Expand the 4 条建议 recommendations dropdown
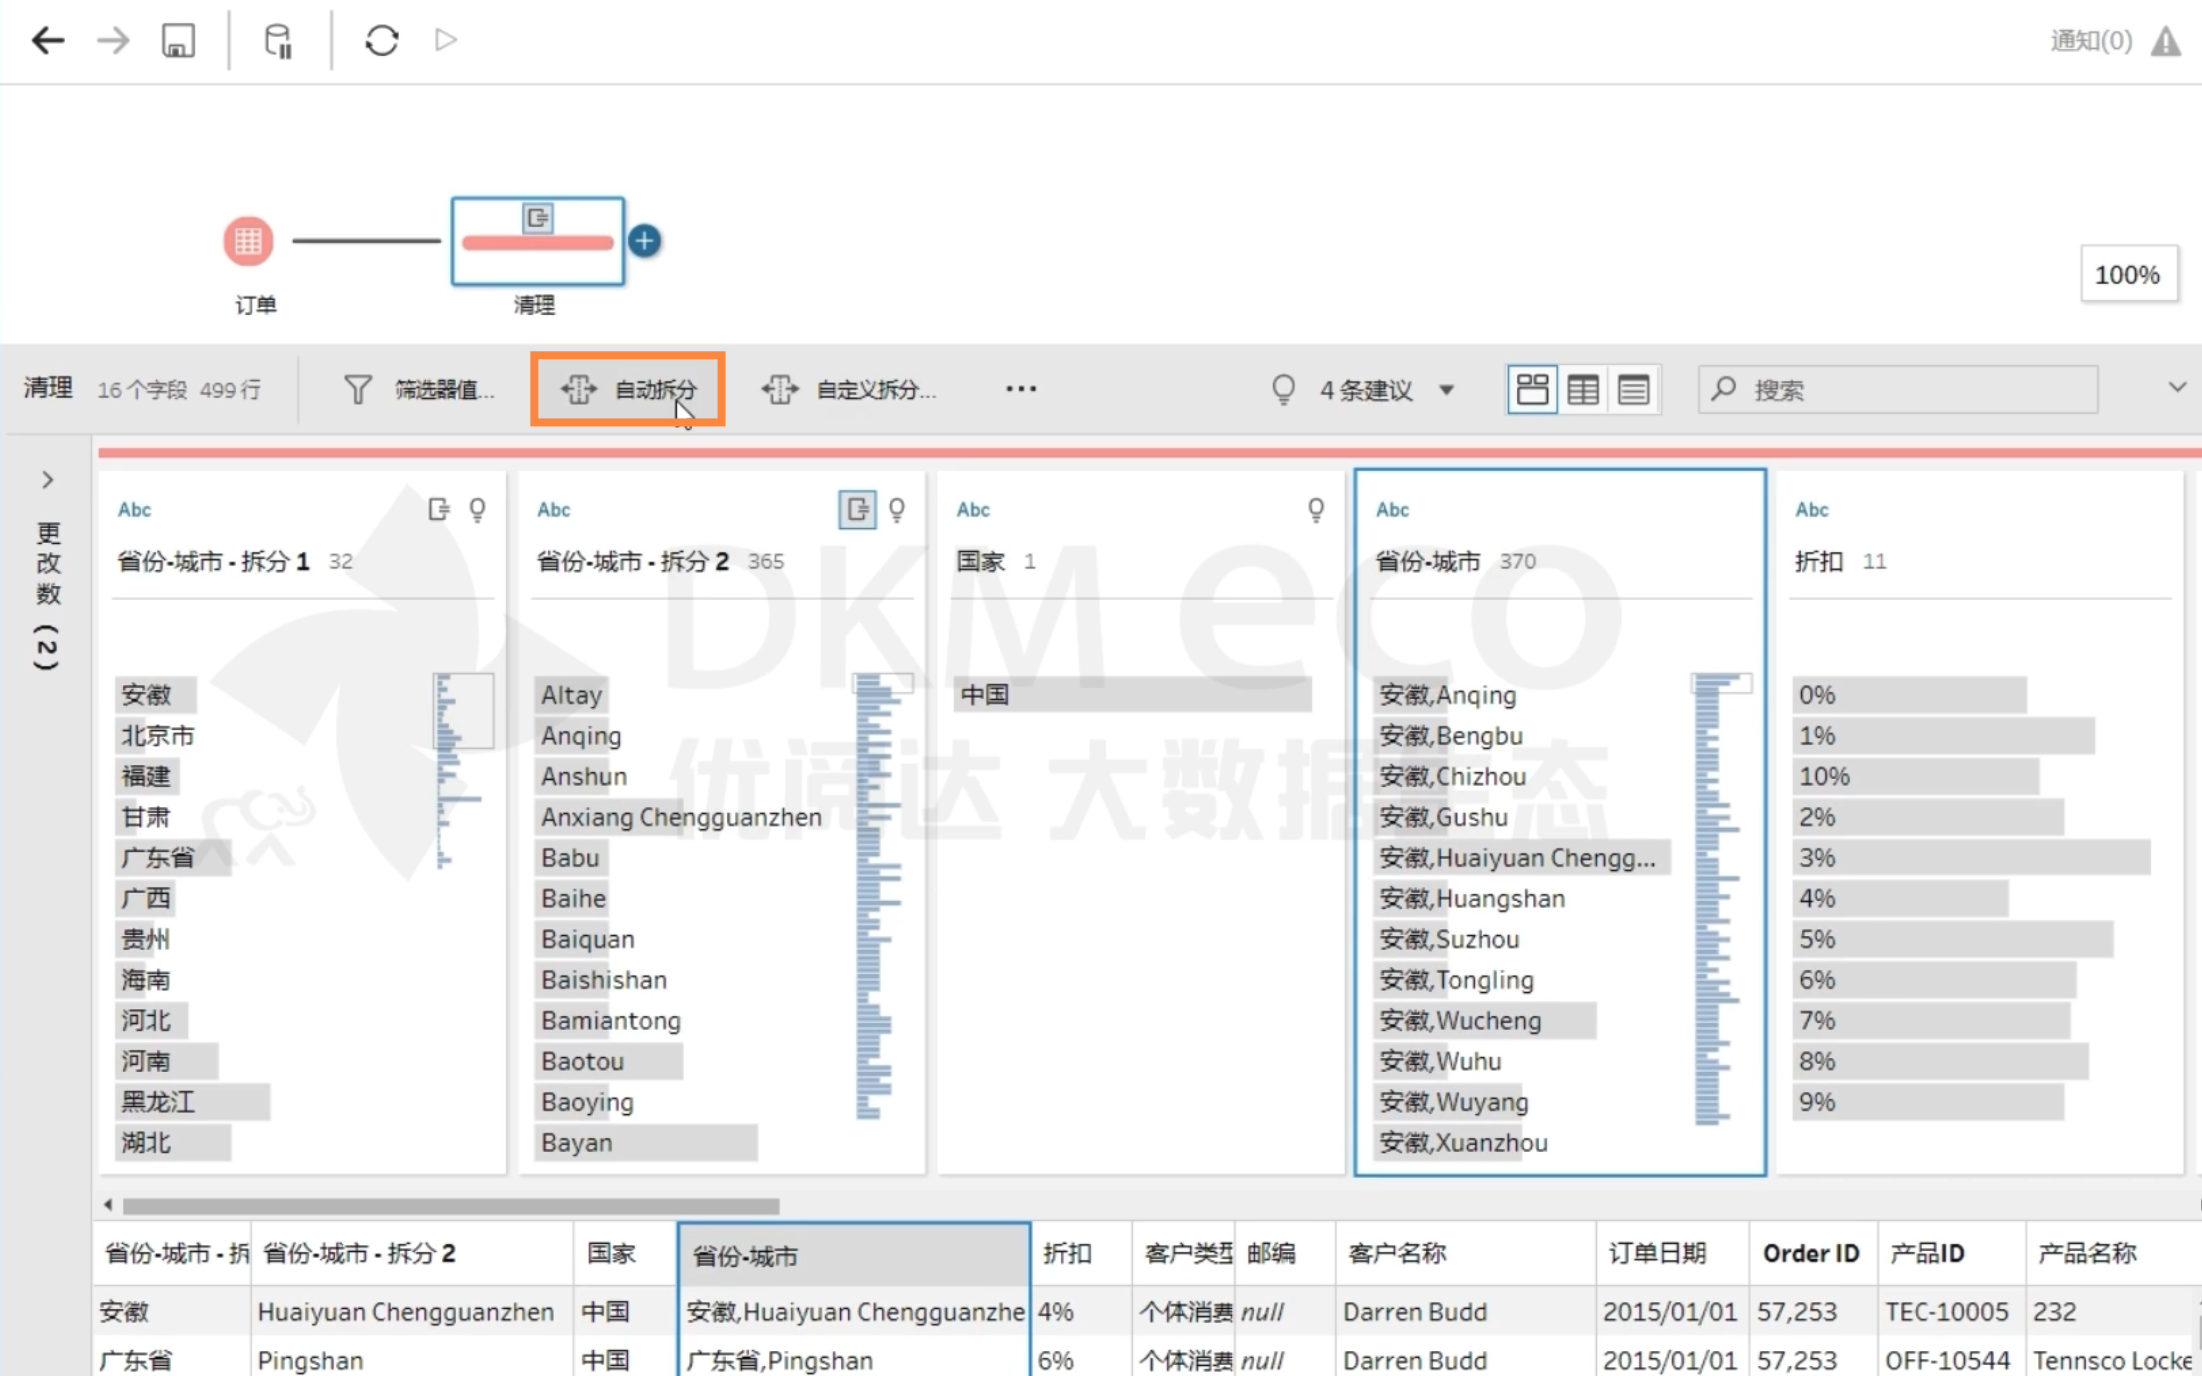The width and height of the screenshot is (2202, 1376). 1446,390
